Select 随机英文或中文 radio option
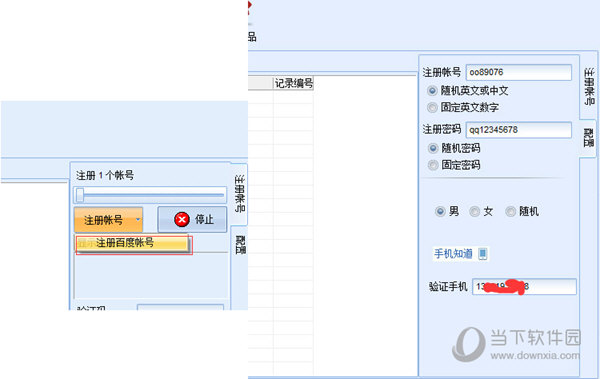This screenshot has width=600, height=379. coord(432,91)
